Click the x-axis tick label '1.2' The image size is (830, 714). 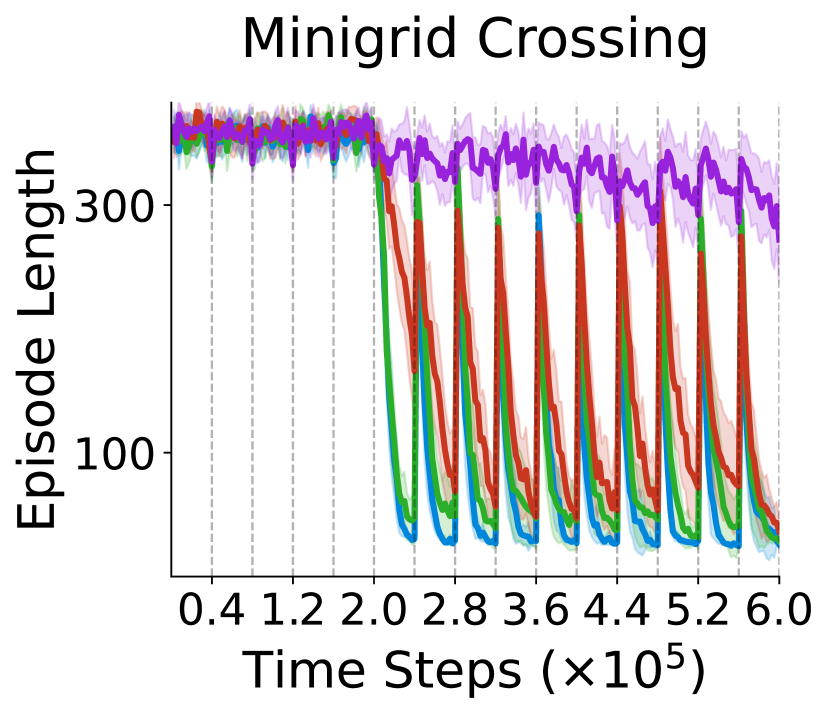[292, 610]
